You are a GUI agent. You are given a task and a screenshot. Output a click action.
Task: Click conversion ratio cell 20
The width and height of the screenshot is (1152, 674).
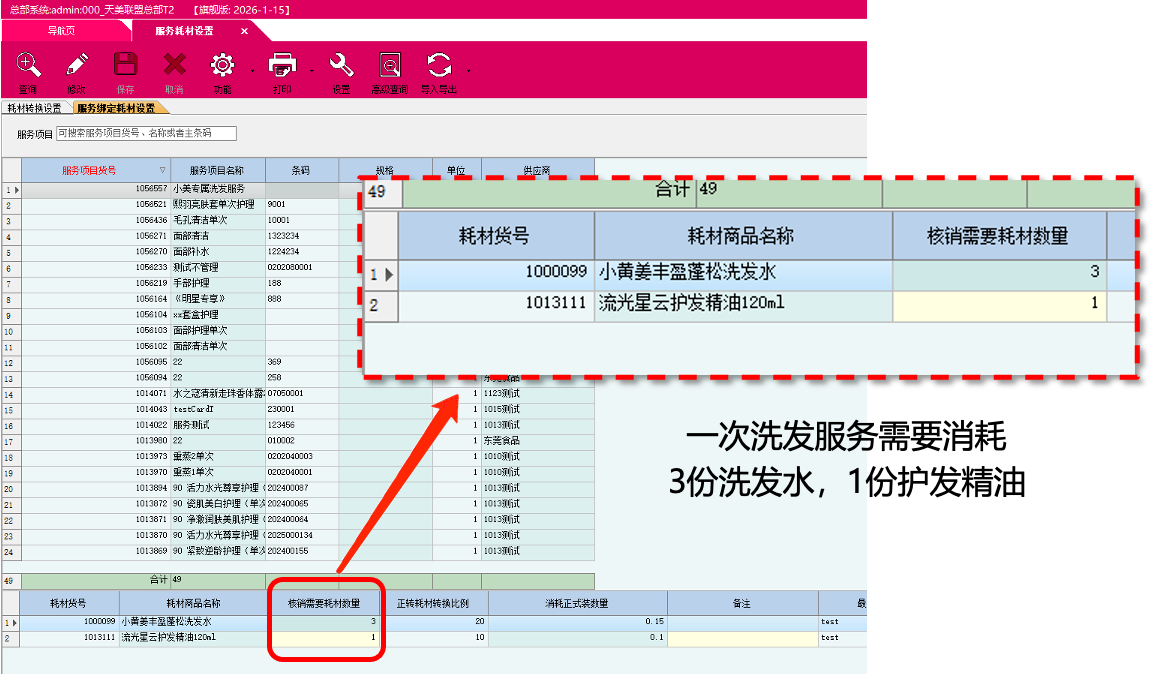435,622
